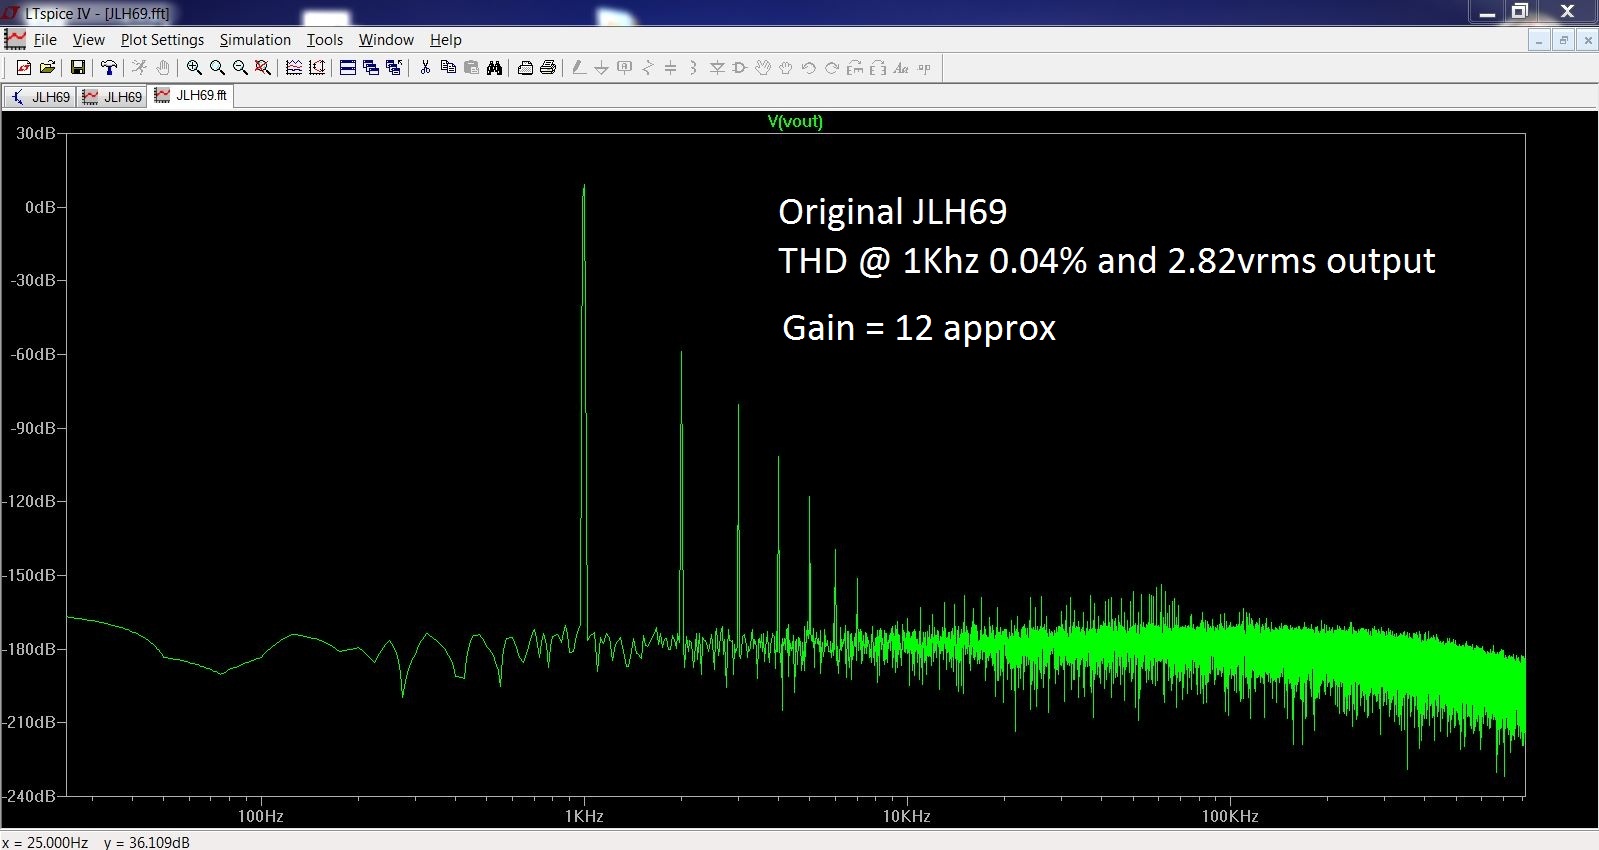Open the File menu
This screenshot has height=850, width=1599.
45,40
